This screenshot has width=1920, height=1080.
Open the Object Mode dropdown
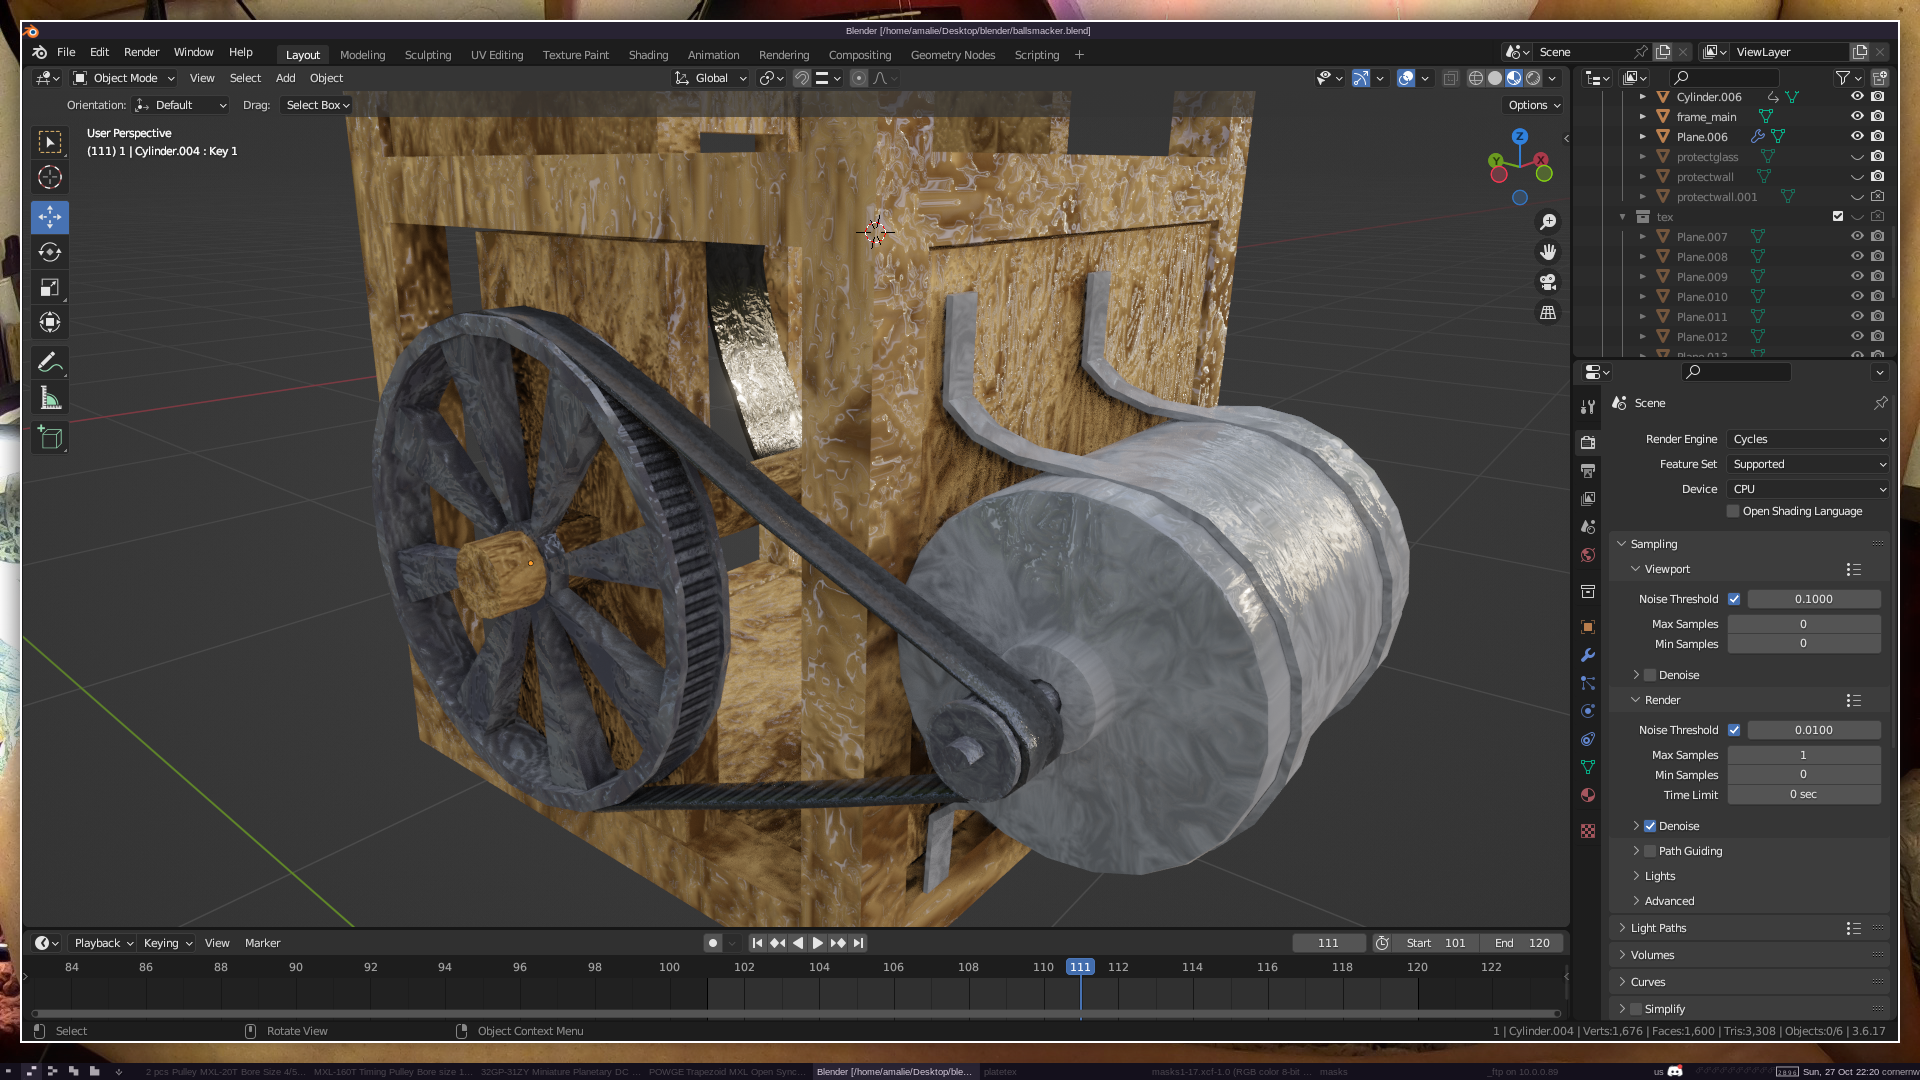tap(125, 78)
